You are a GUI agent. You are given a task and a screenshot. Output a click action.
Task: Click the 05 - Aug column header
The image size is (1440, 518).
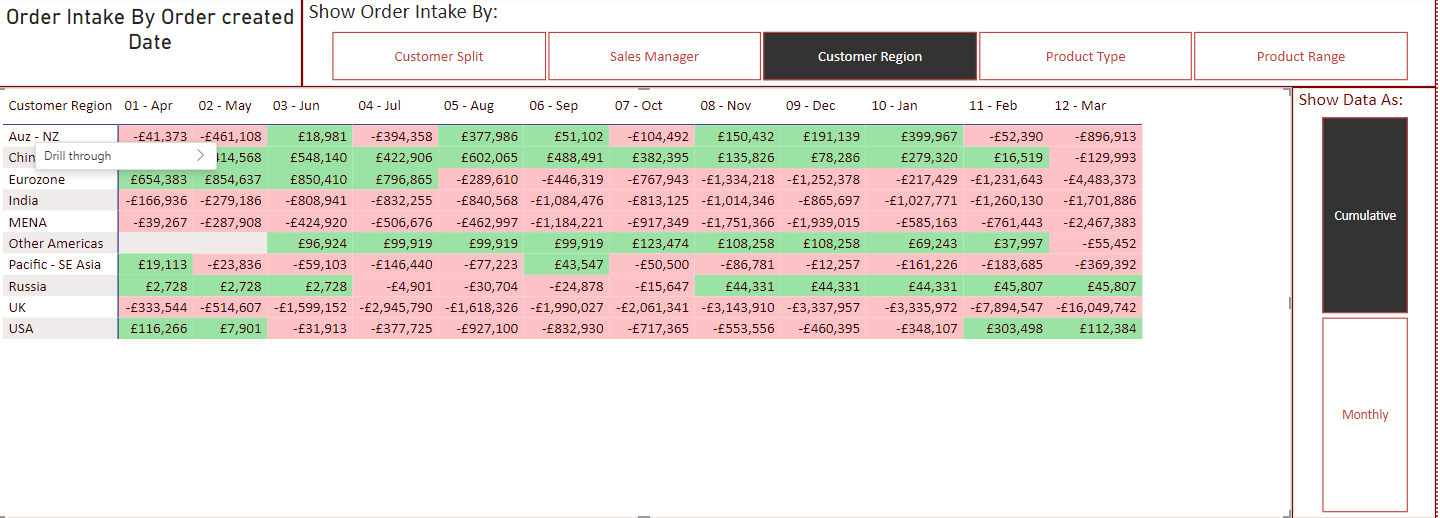pyautogui.click(x=469, y=105)
